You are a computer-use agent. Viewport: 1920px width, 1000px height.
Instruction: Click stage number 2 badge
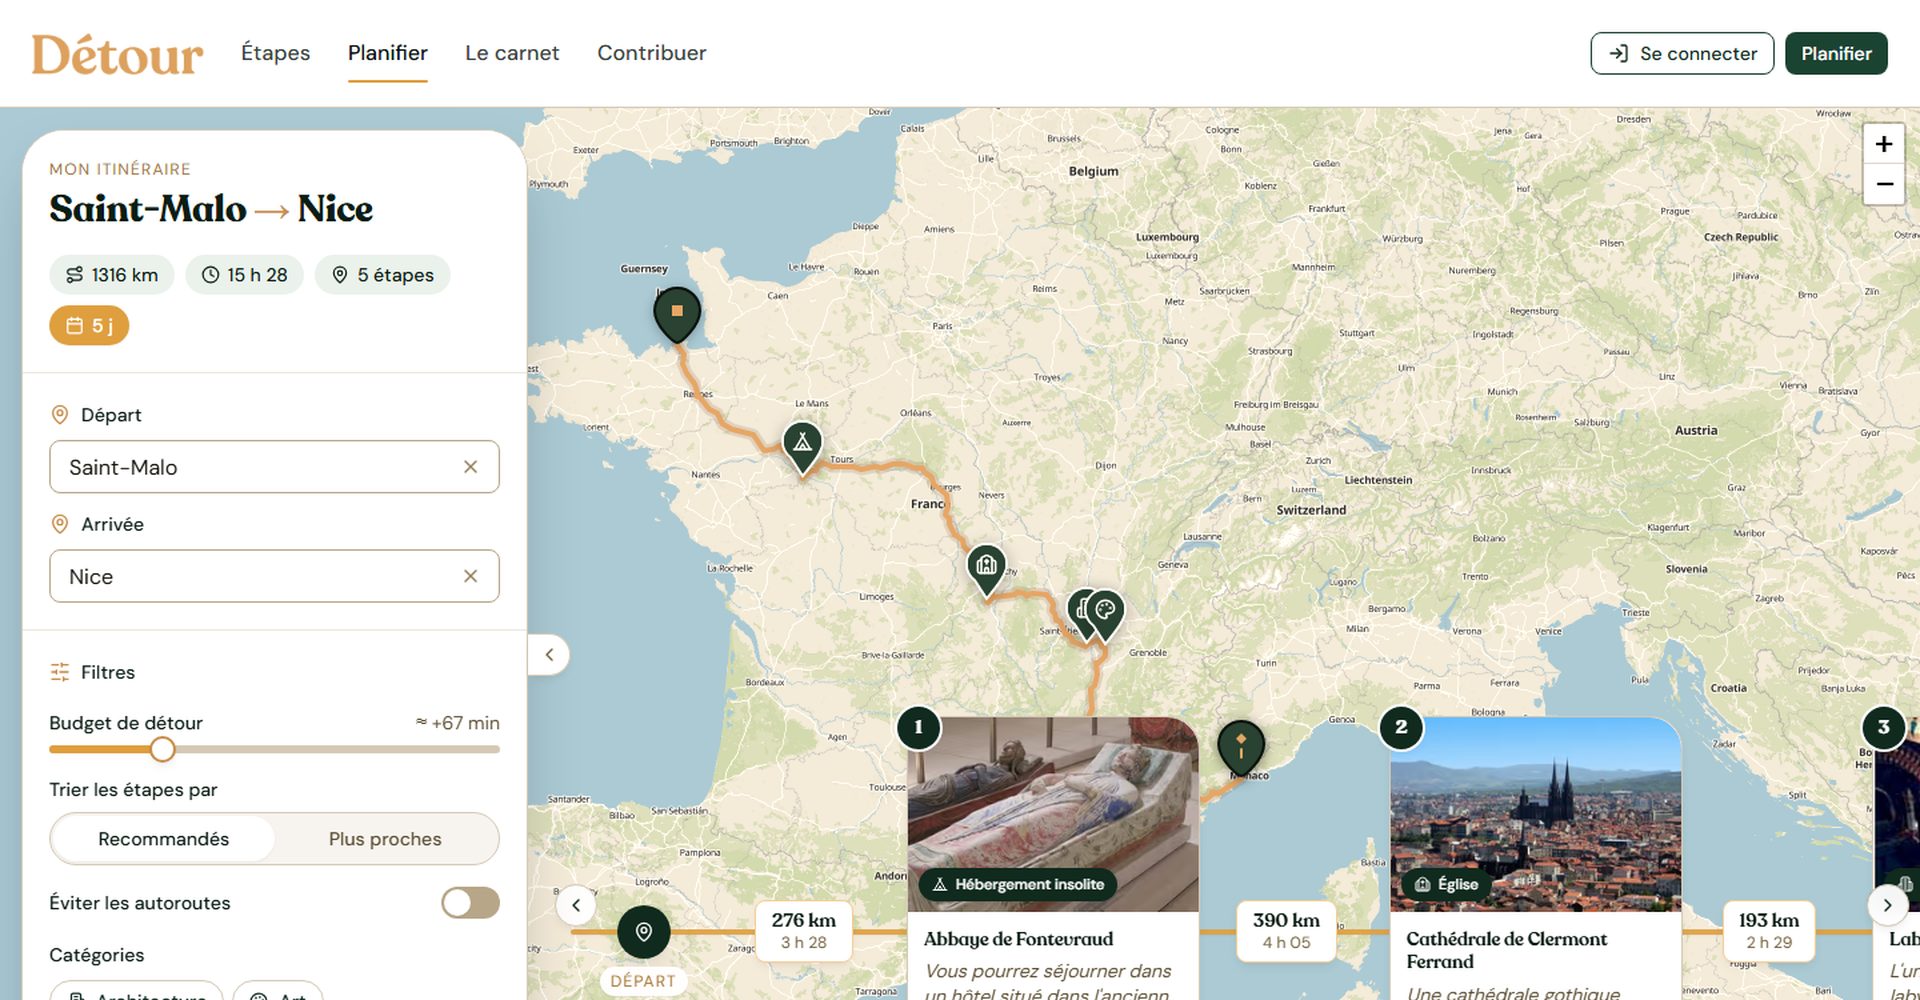pos(1401,727)
